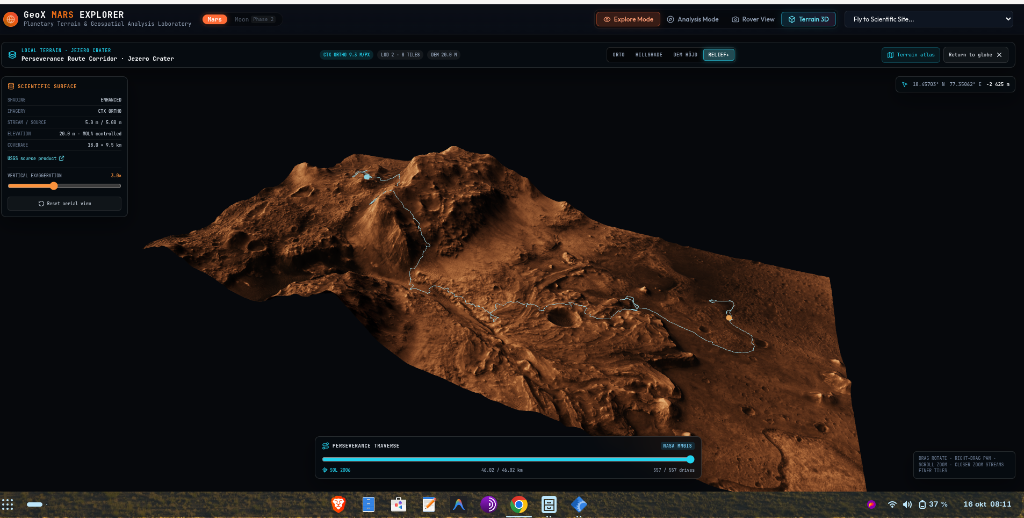1024x518 pixels.
Task: Click the vertical exaggeration slider handle
Action: coord(54,186)
